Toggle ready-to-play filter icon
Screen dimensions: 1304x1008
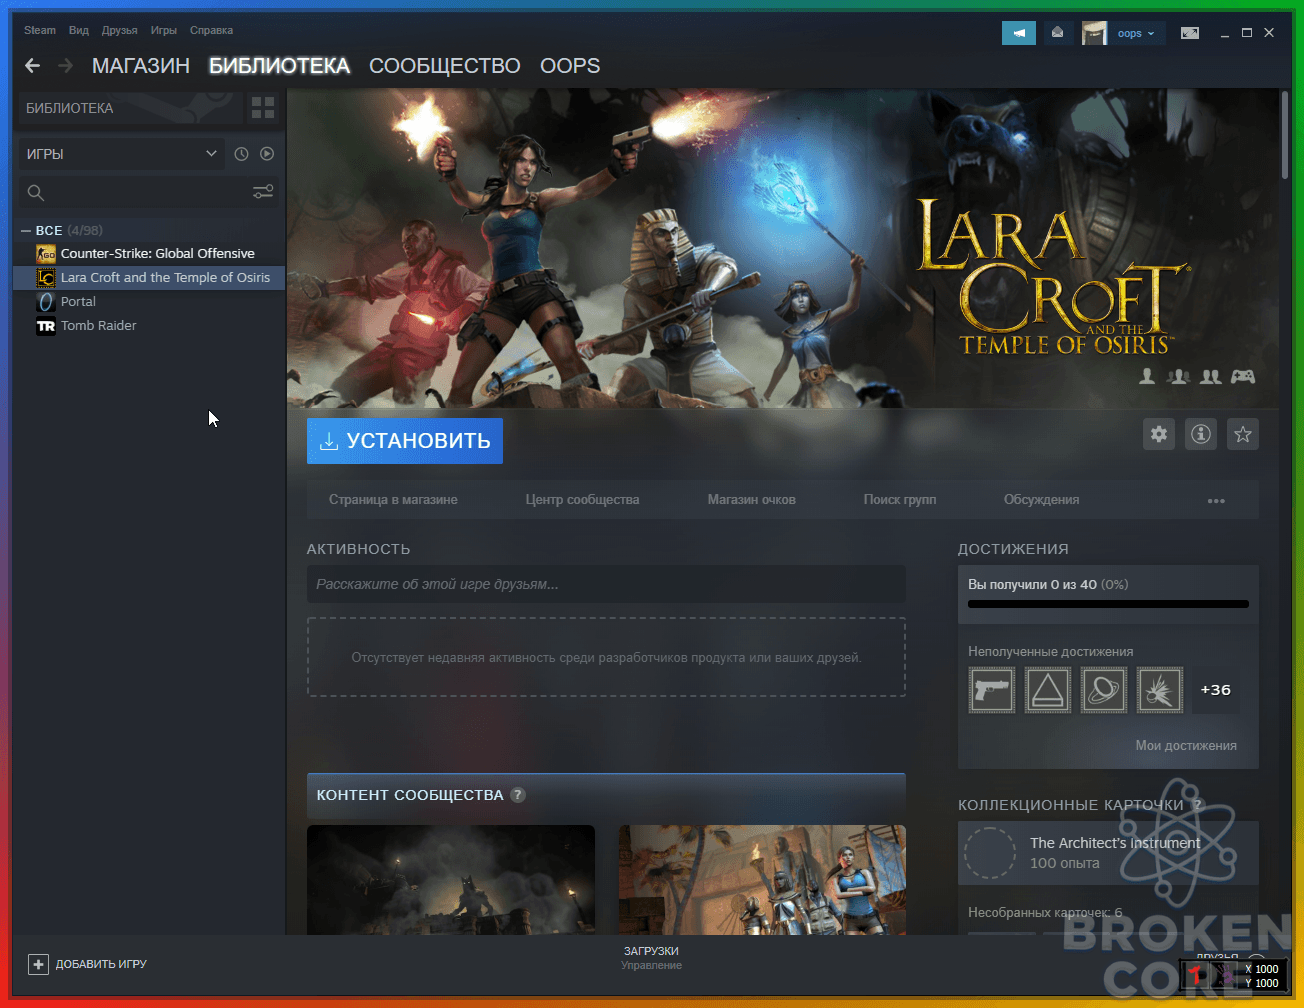267,154
